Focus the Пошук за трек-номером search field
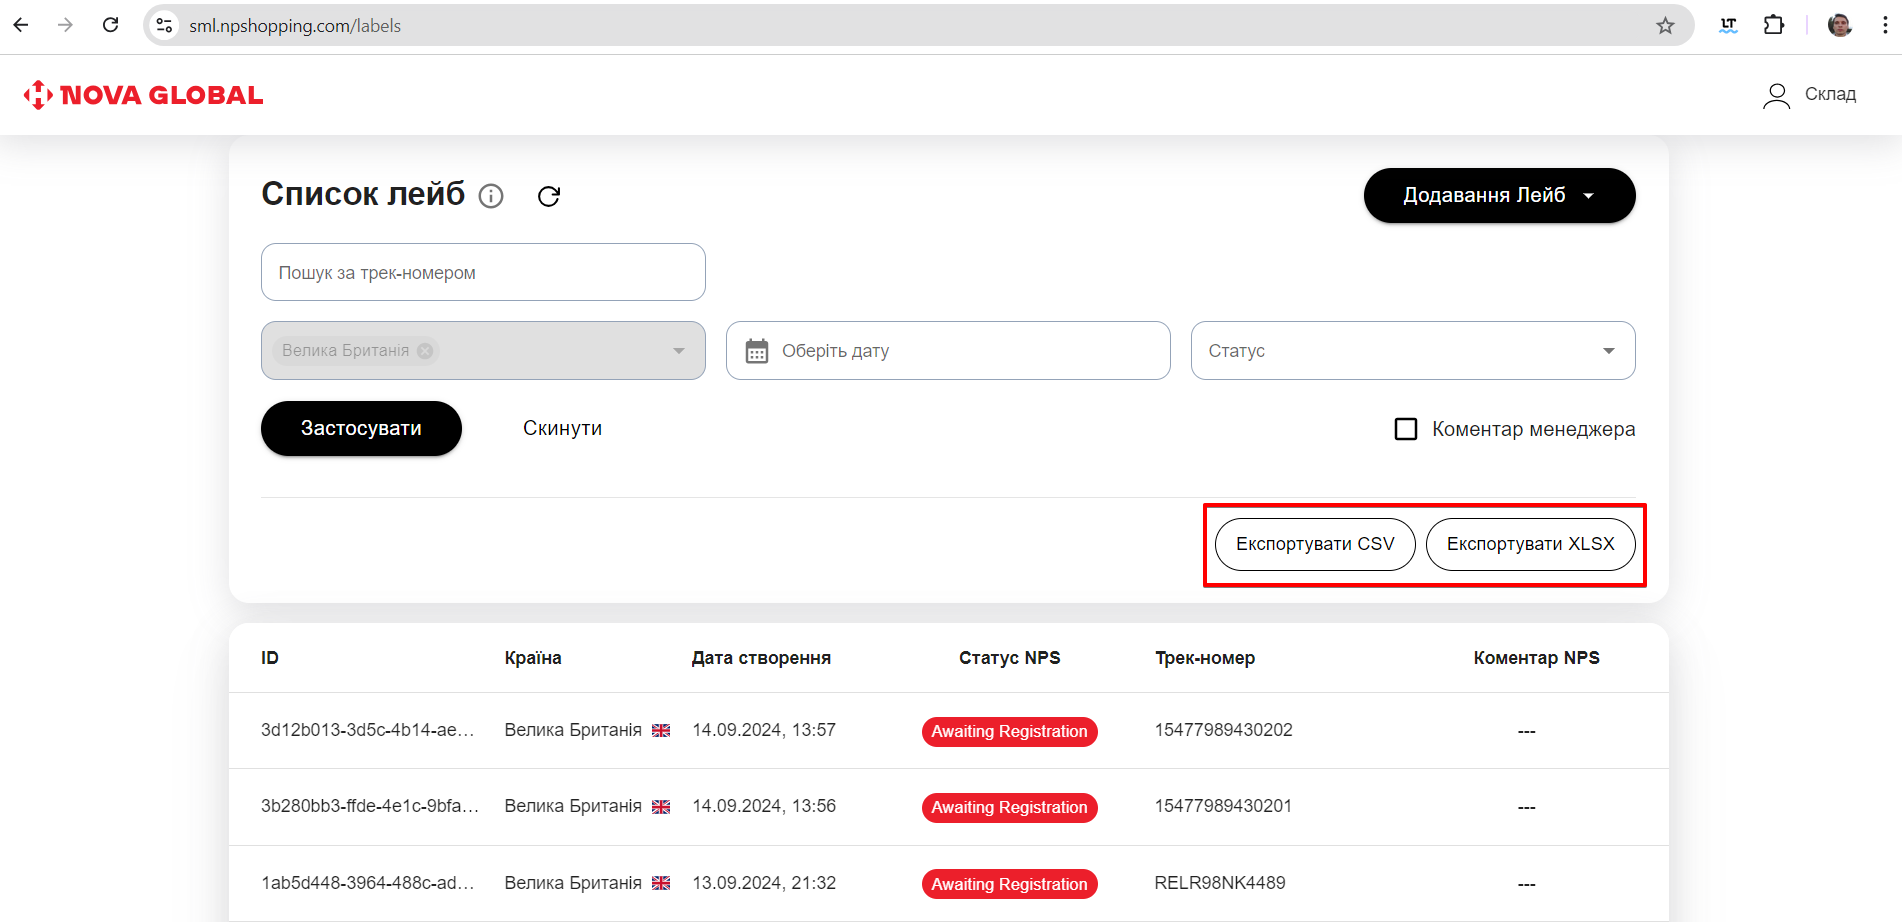Screen dimensions: 1902x922 pos(483,272)
